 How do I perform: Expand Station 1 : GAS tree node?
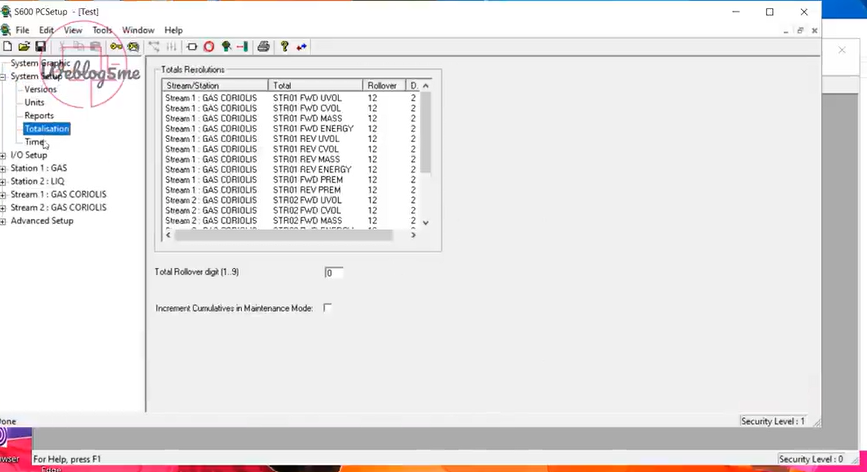coord(3,169)
